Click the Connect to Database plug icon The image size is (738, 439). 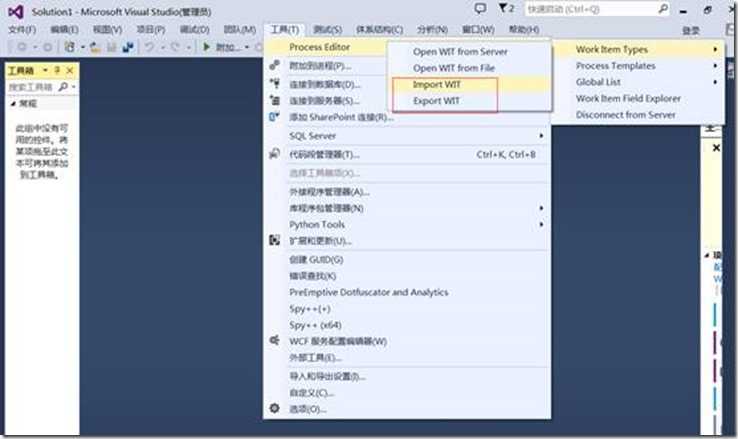click(x=274, y=84)
